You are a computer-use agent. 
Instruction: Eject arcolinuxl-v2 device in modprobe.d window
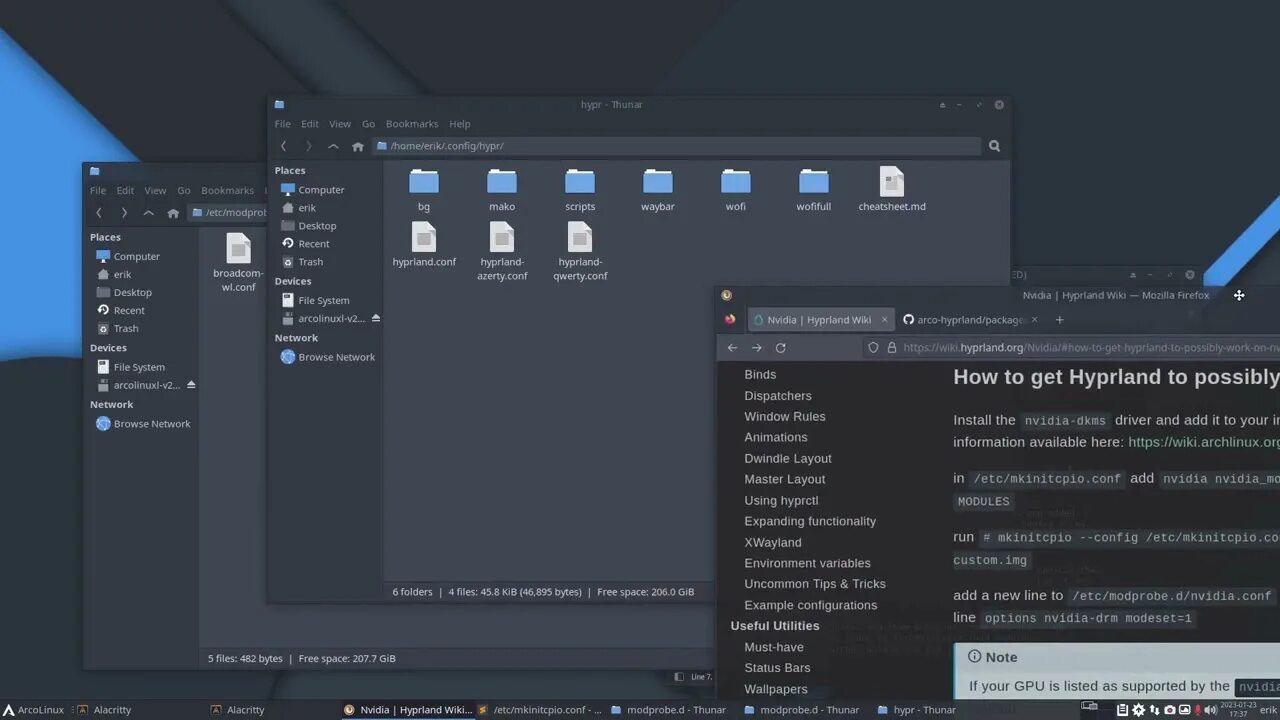coord(191,385)
